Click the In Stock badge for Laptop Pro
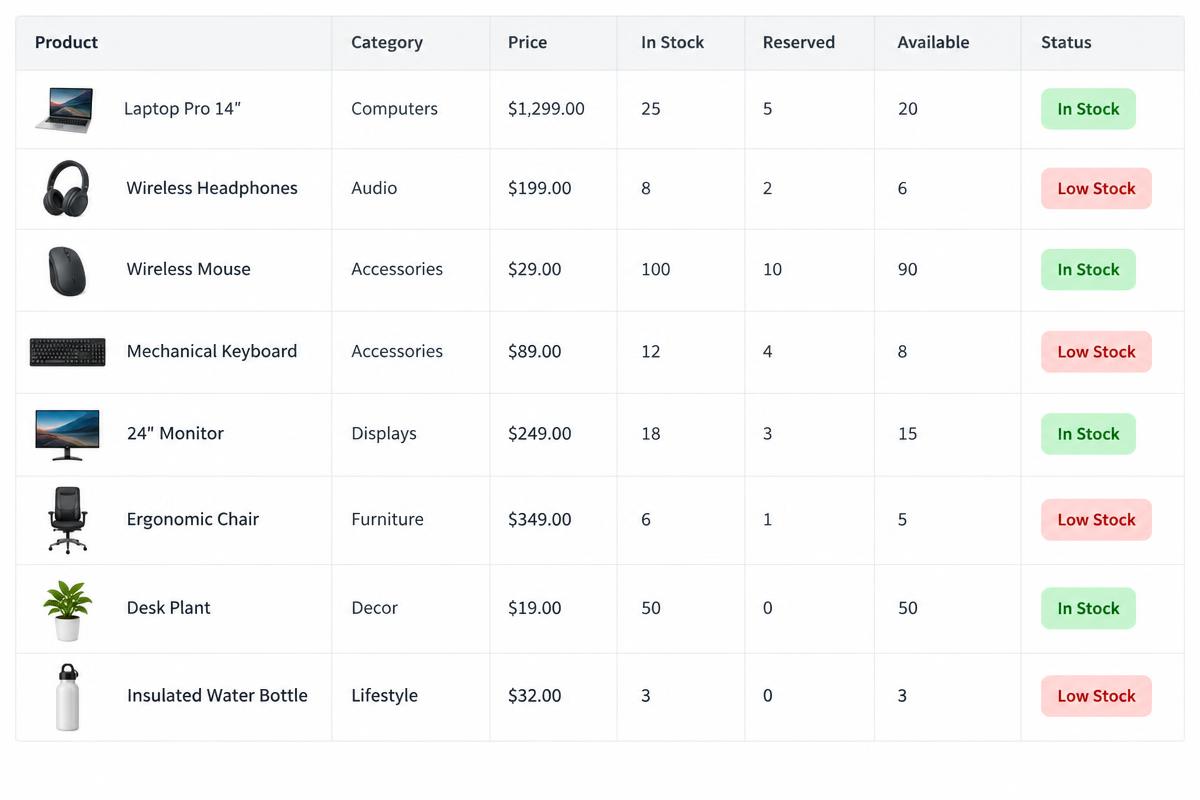Image resolution: width=1200 pixels, height=800 pixels. coord(1088,109)
